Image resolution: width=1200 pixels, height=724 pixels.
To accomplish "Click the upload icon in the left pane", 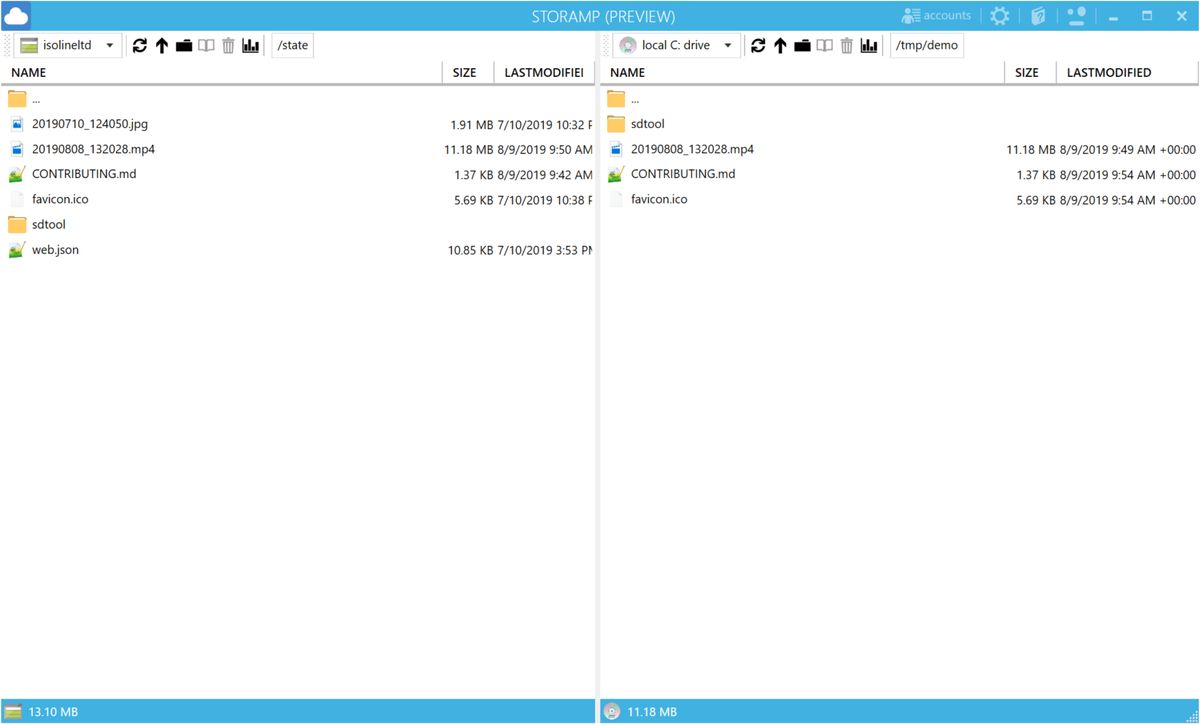I will click(161, 45).
